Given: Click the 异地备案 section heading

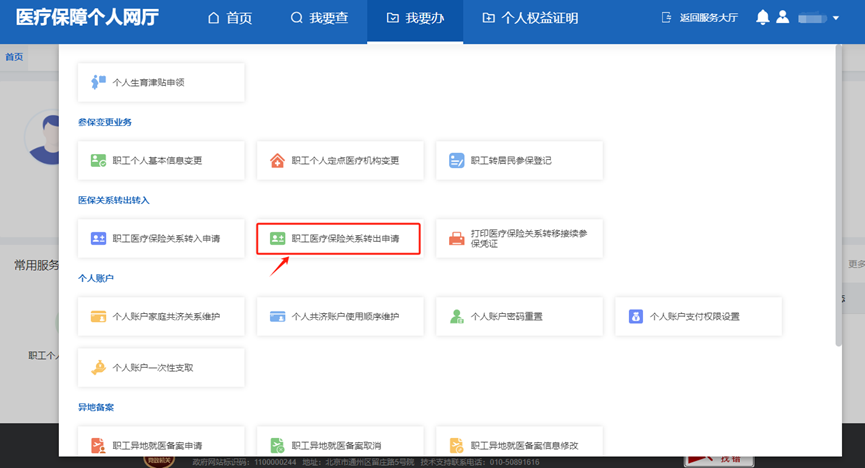Looking at the screenshot, I should pyautogui.click(x=96, y=407).
